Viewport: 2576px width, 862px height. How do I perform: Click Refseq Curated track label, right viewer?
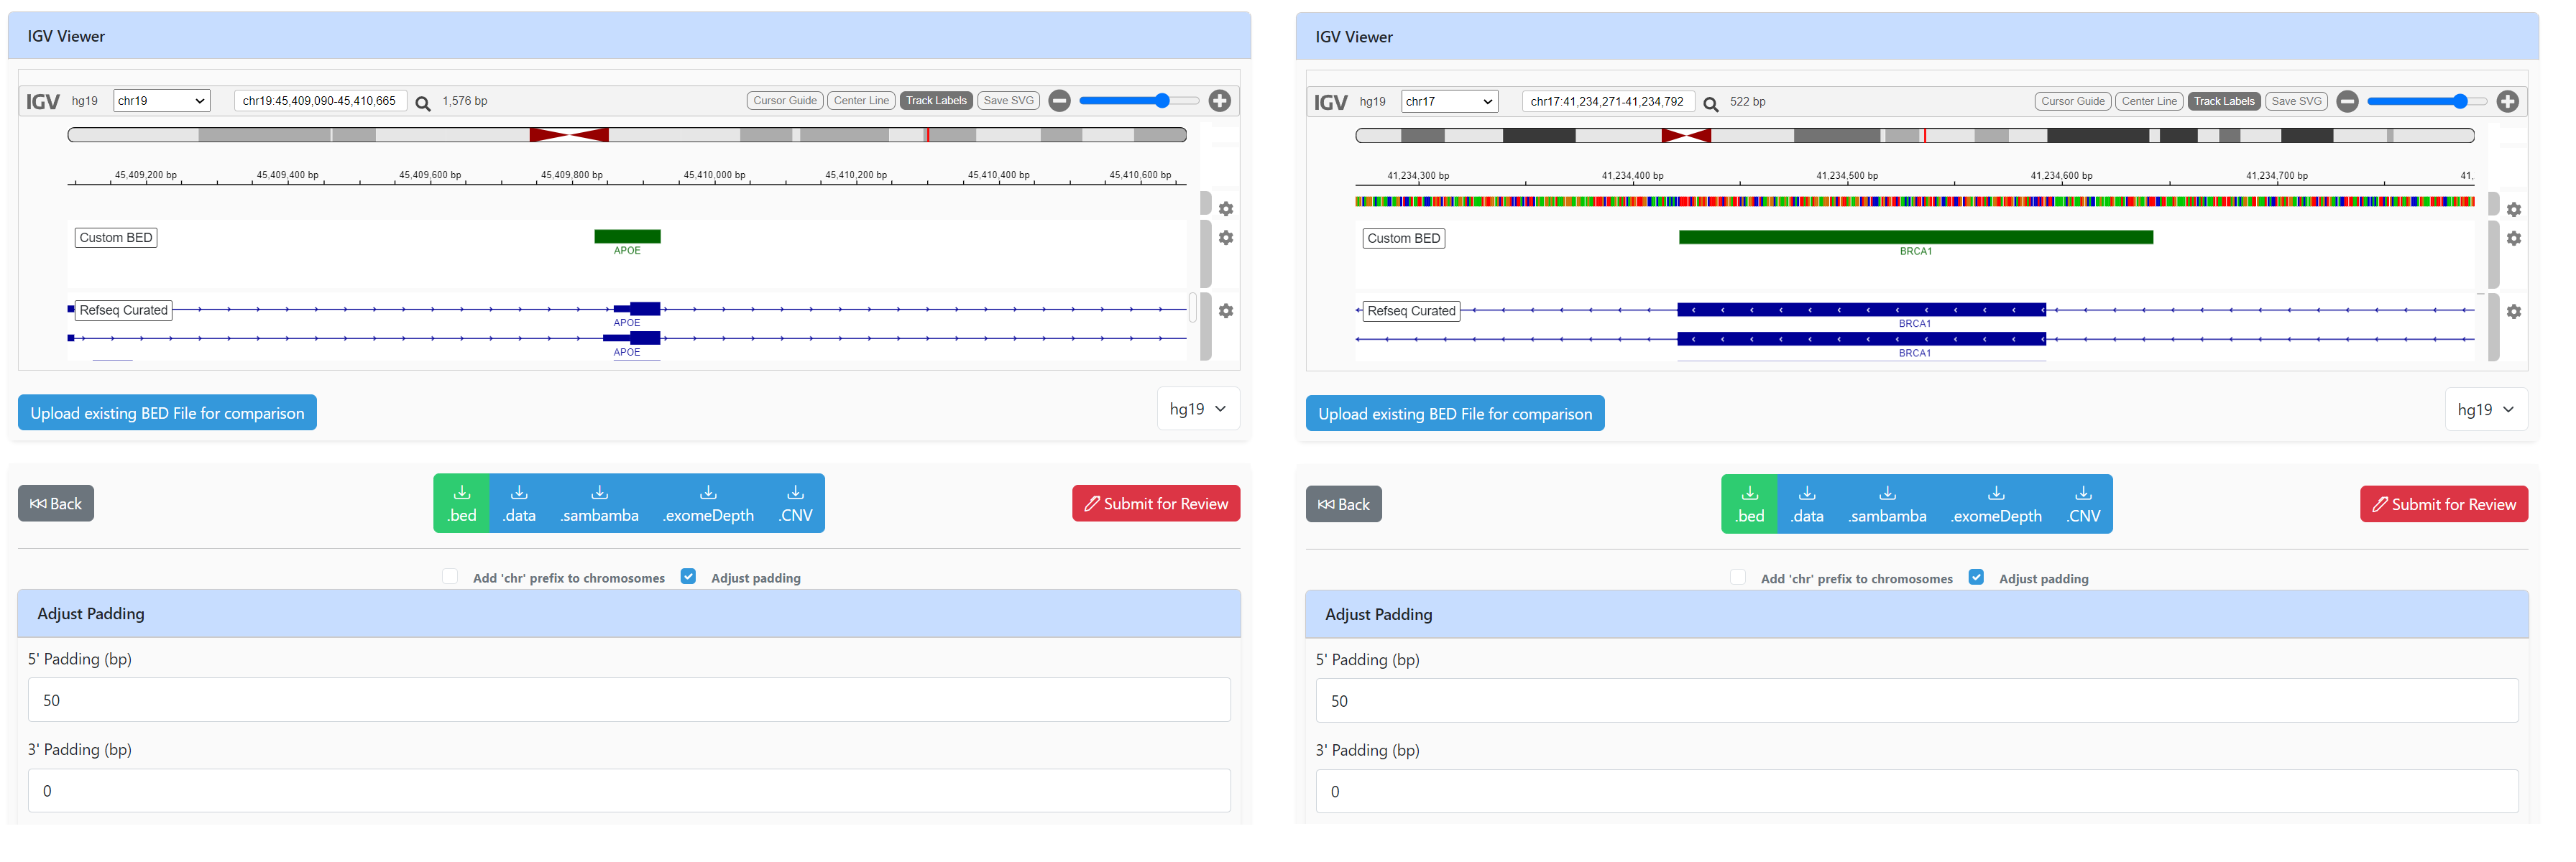(1411, 311)
